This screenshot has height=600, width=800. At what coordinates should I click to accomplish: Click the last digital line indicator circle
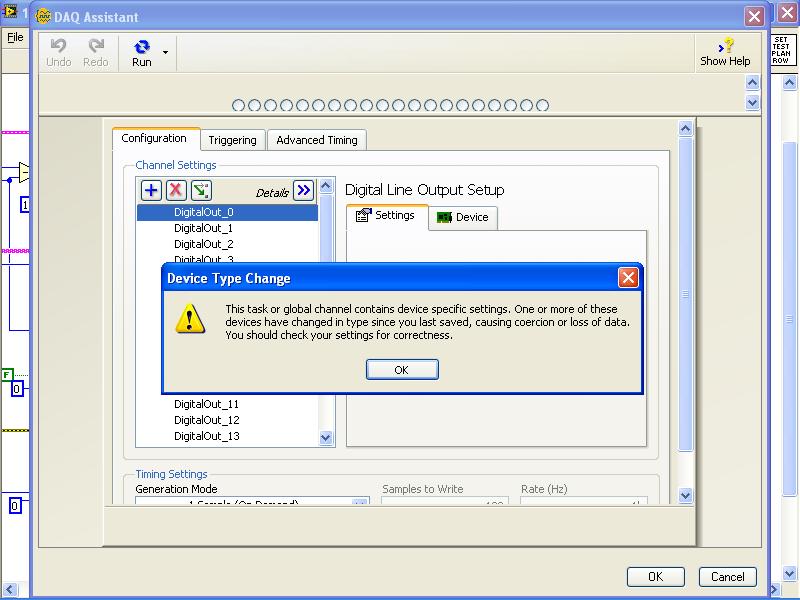(543, 106)
